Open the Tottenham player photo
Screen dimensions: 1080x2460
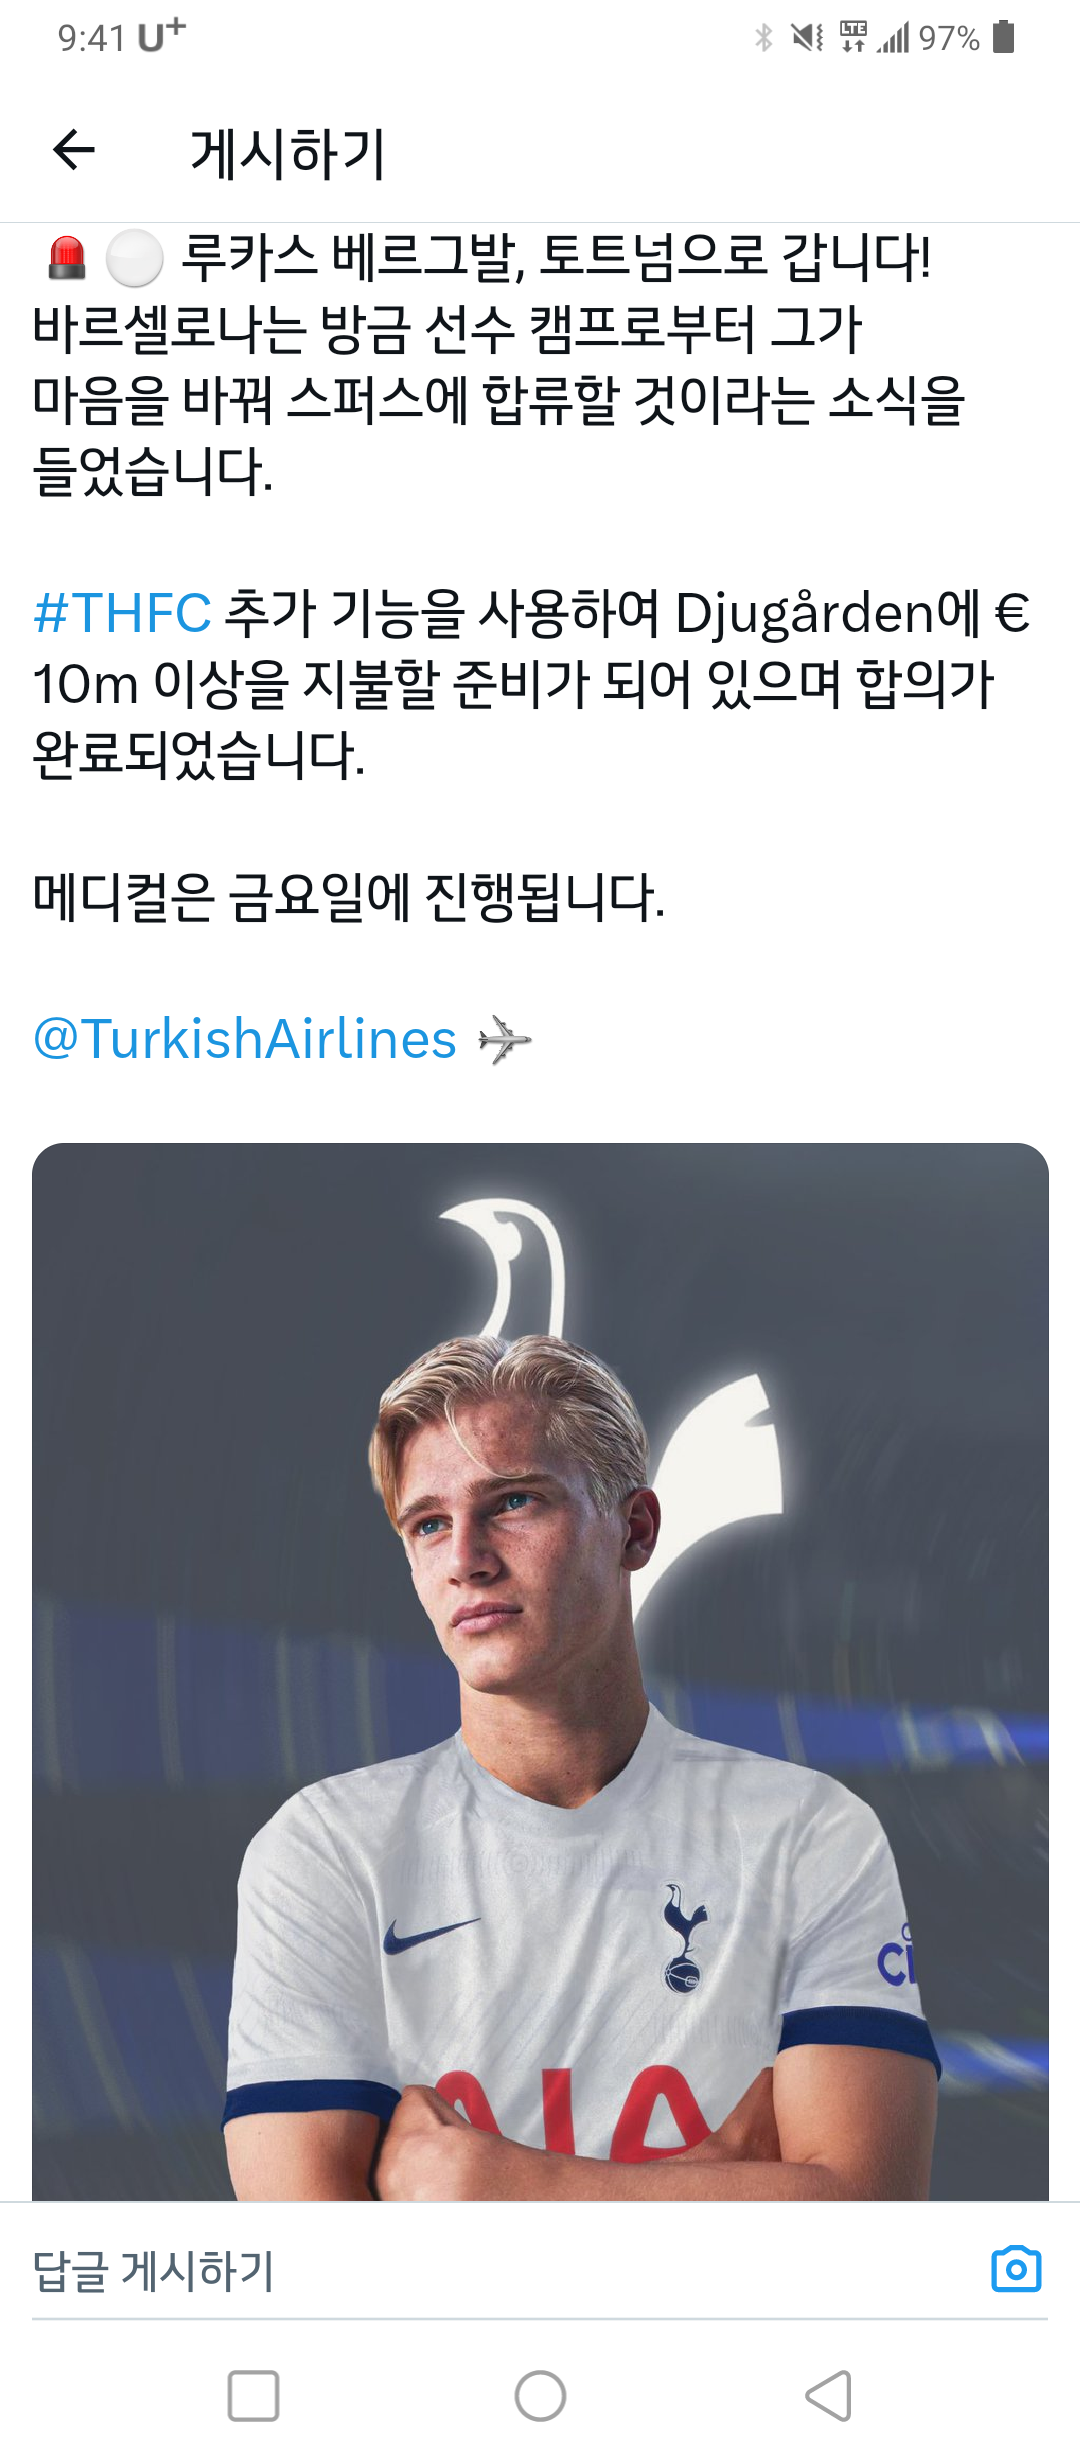click(x=540, y=1671)
